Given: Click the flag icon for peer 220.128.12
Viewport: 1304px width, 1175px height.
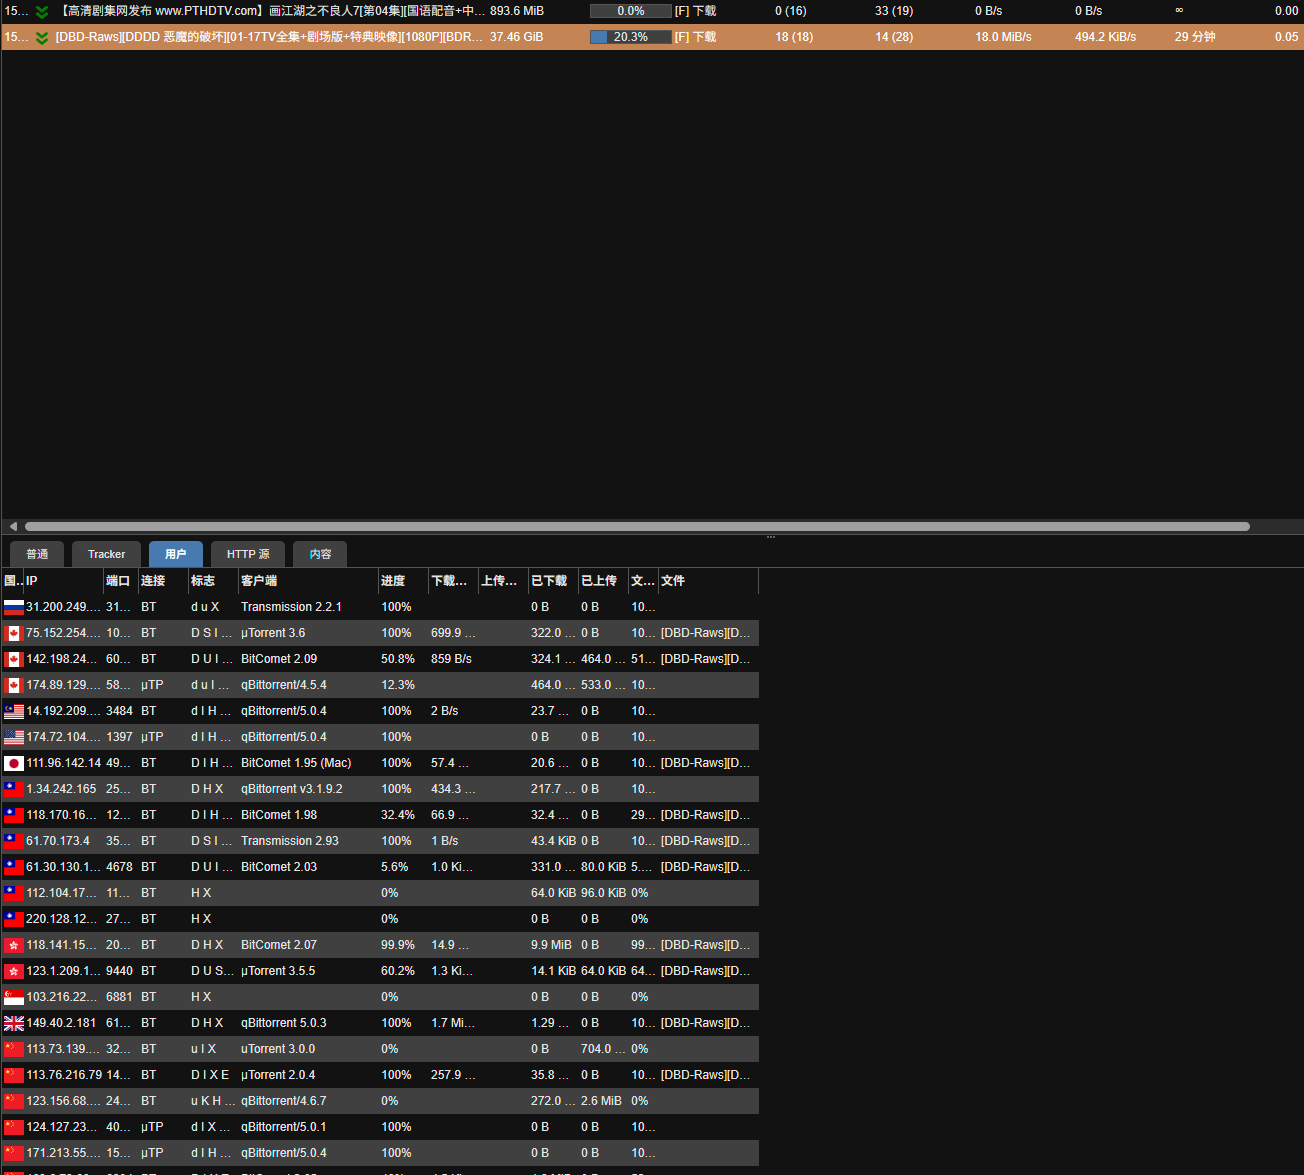Looking at the screenshot, I should point(14,919).
